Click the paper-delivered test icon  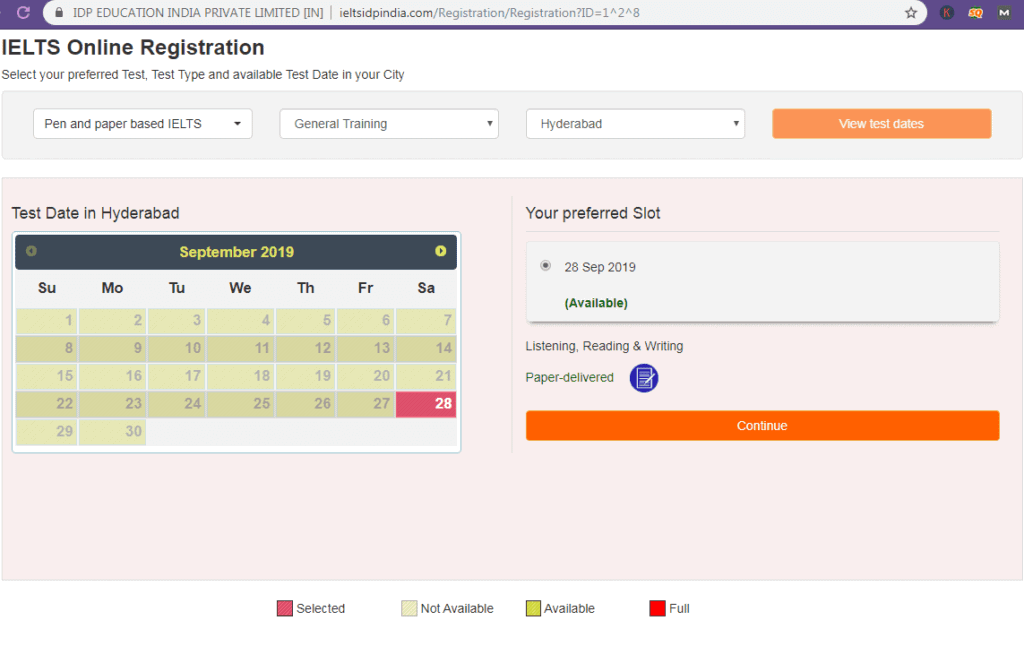pyautogui.click(x=644, y=378)
